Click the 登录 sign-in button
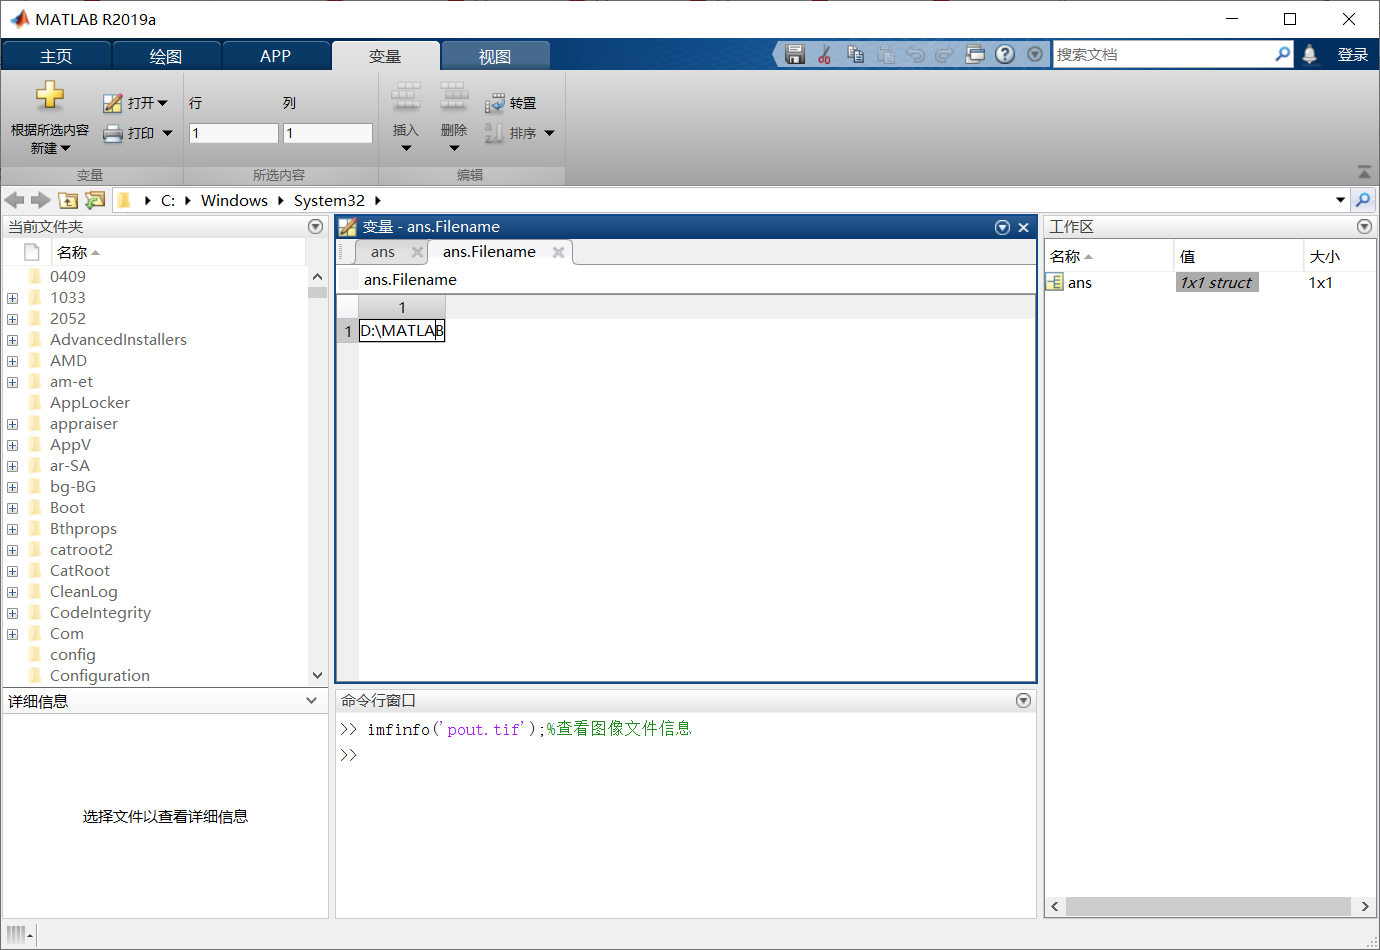The height and width of the screenshot is (950, 1380). [1353, 54]
